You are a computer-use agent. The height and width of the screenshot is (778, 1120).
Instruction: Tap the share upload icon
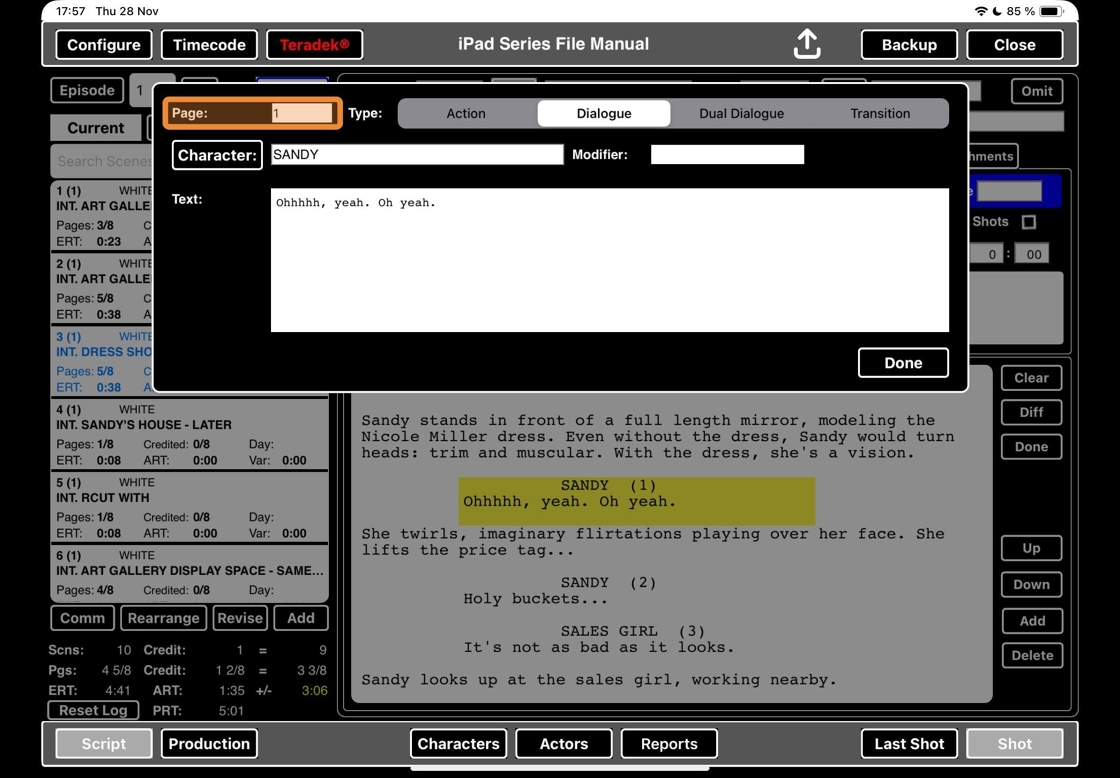[x=806, y=44]
